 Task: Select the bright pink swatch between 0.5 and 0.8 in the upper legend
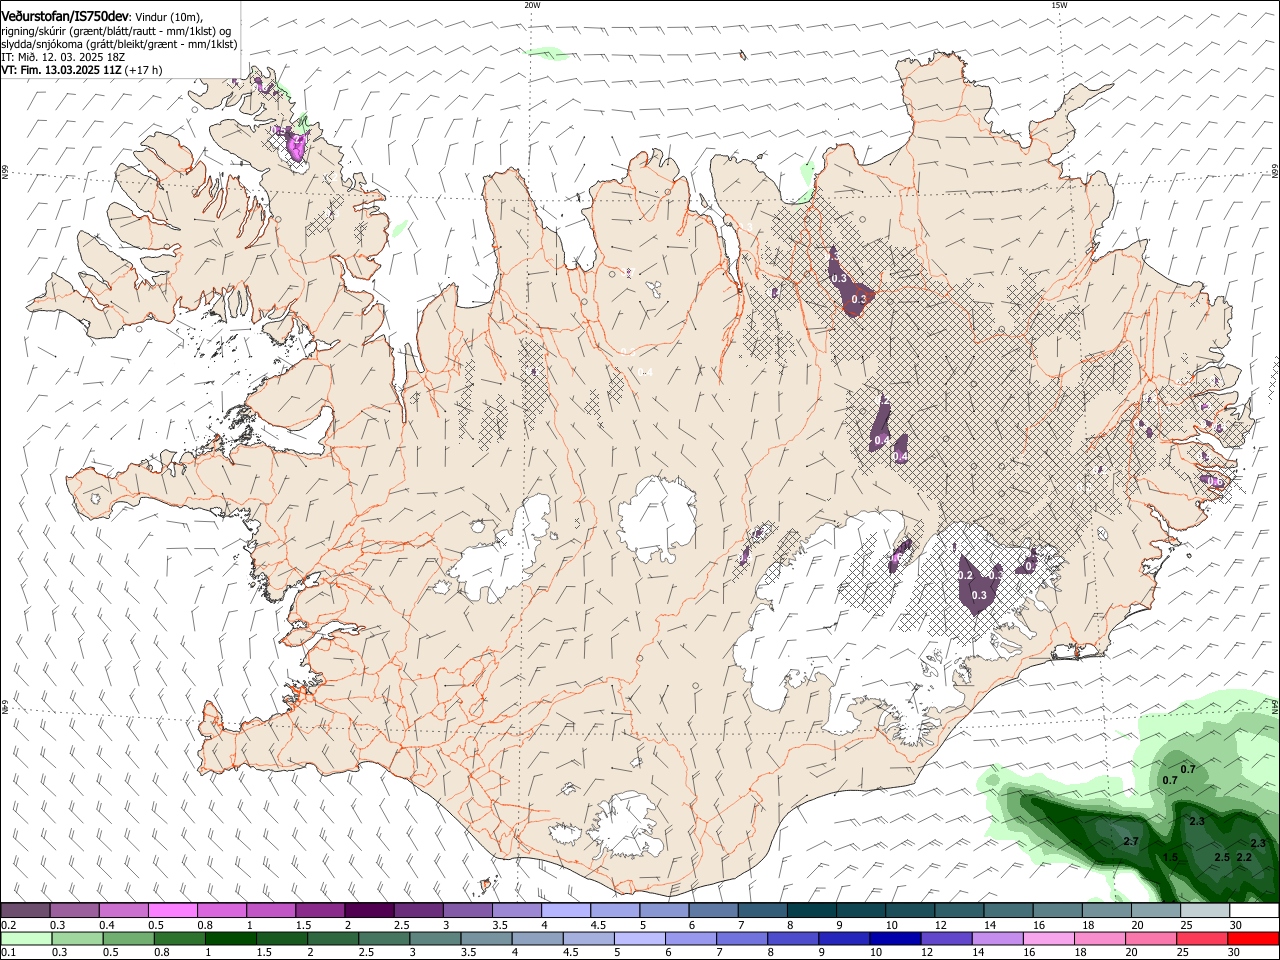click(x=173, y=911)
